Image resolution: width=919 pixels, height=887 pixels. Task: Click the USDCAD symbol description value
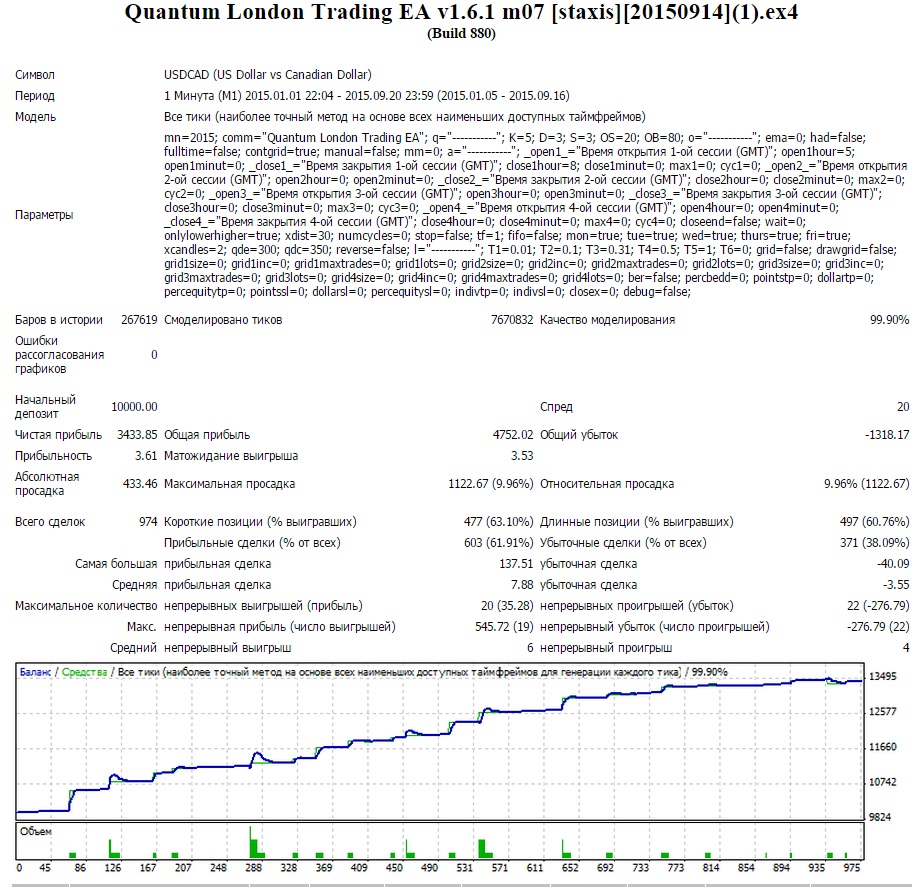pos(268,74)
